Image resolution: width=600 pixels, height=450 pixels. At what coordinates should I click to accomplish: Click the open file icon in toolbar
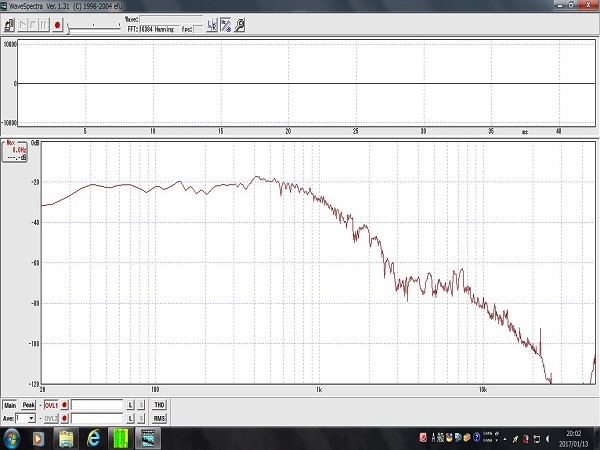click(x=9, y=25)
